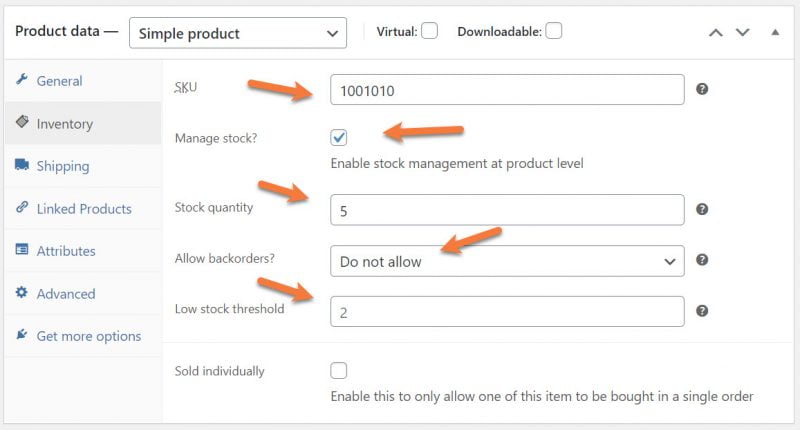This screenshot has height=430, width=800.
Task: Click the wrench icon for General
Action: pyautogui.click(x=21, y=80)
